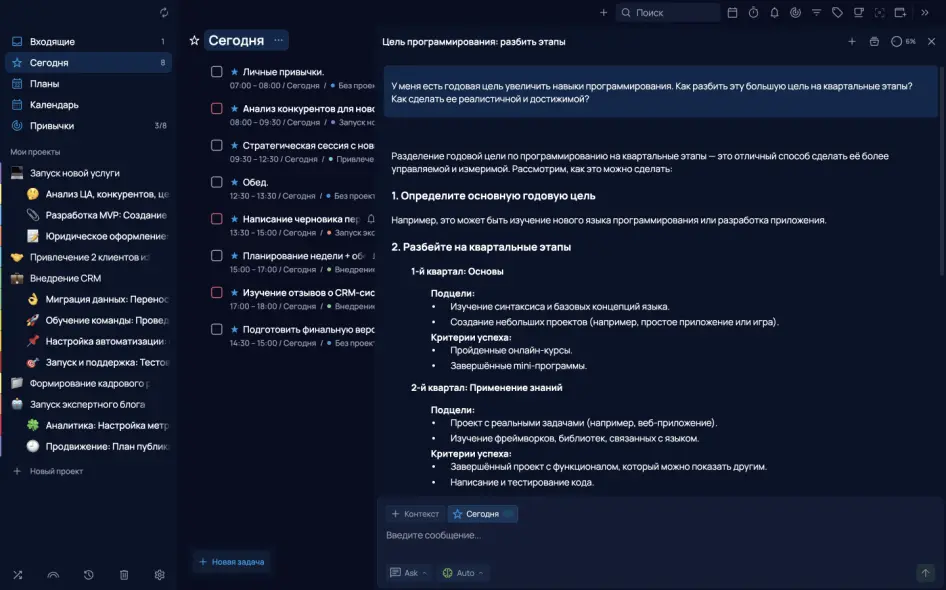Open the 'Ask' mode dropdown
946x590 pixels.
(x=409, y=573)
